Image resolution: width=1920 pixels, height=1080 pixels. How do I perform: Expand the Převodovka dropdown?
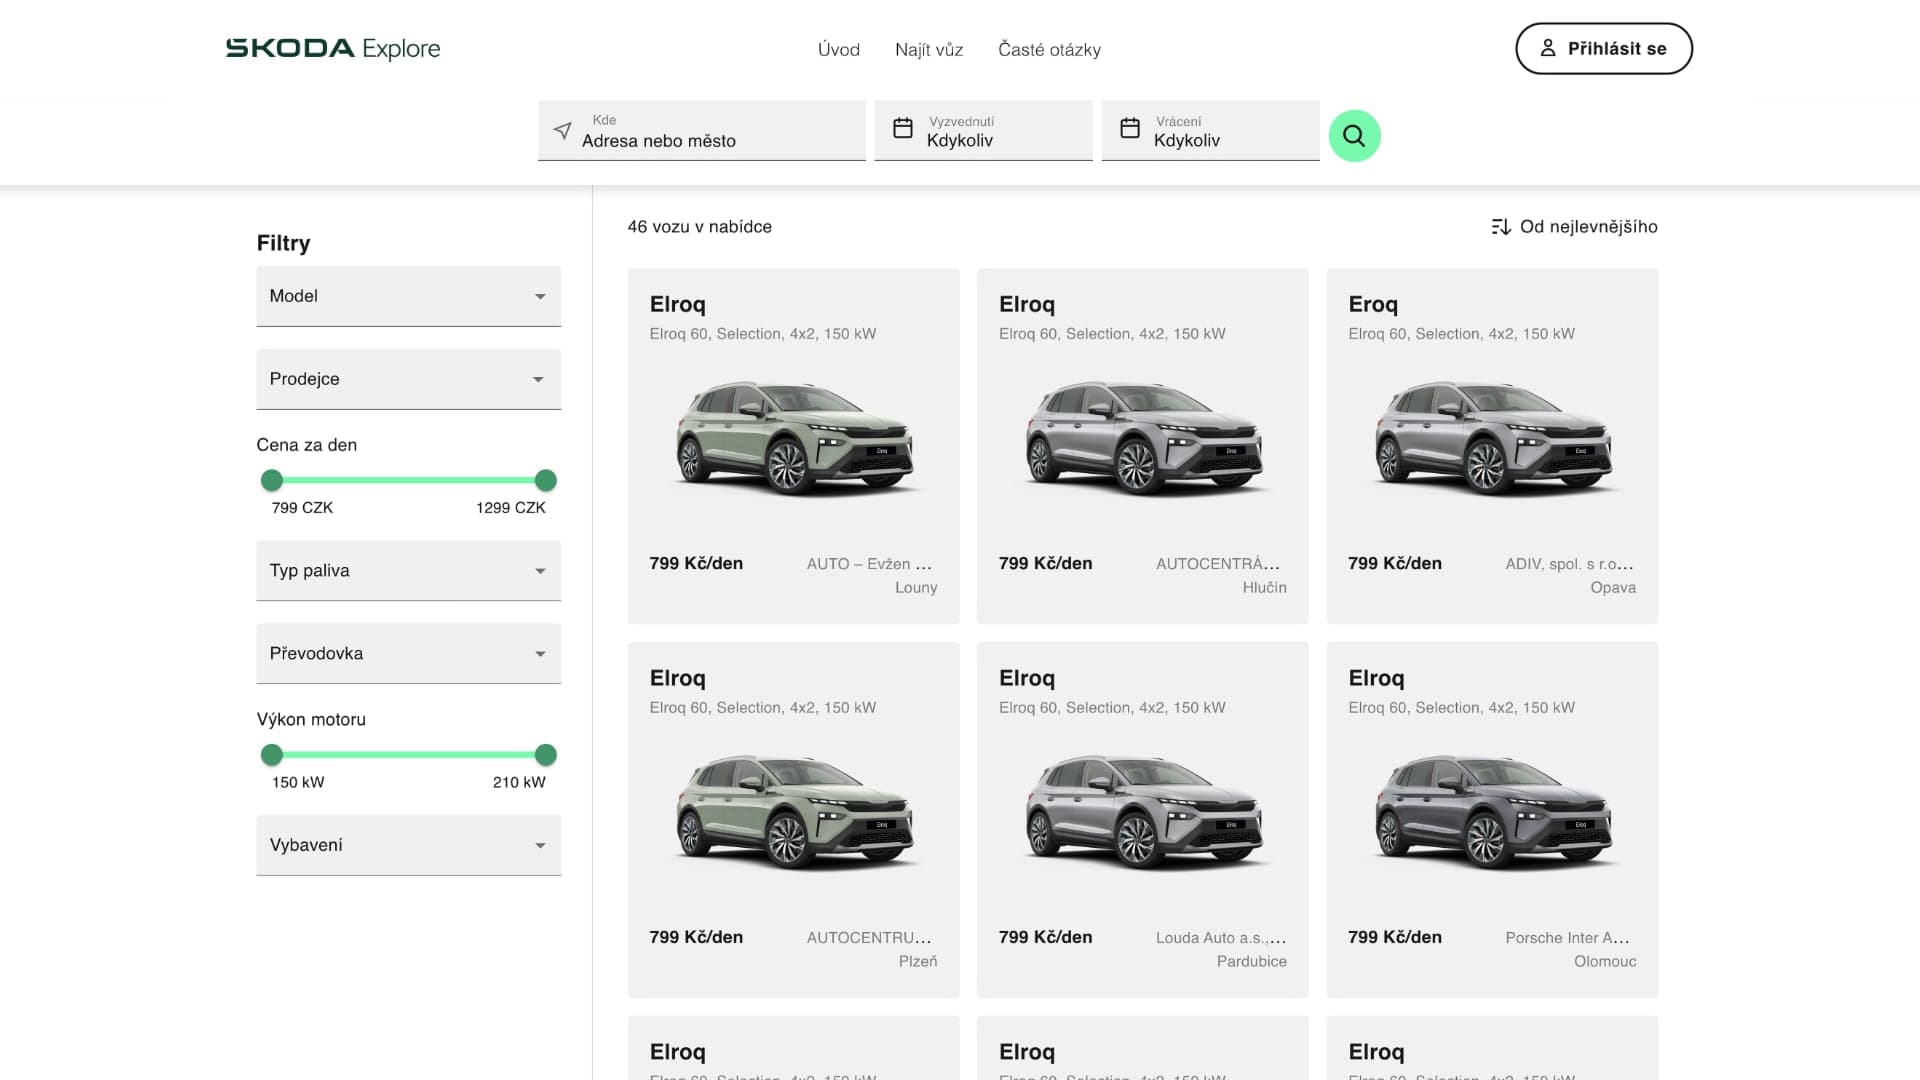click(x=408, y=653)
